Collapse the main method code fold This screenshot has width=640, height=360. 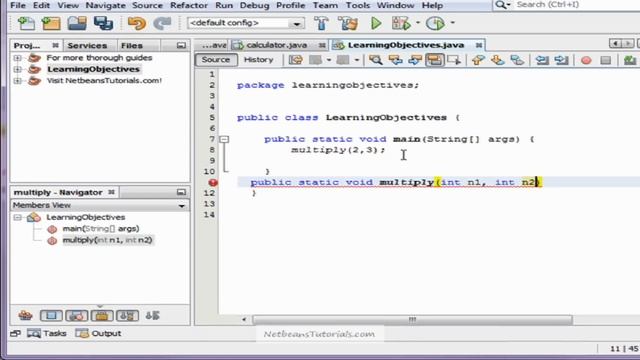(224, 139)
